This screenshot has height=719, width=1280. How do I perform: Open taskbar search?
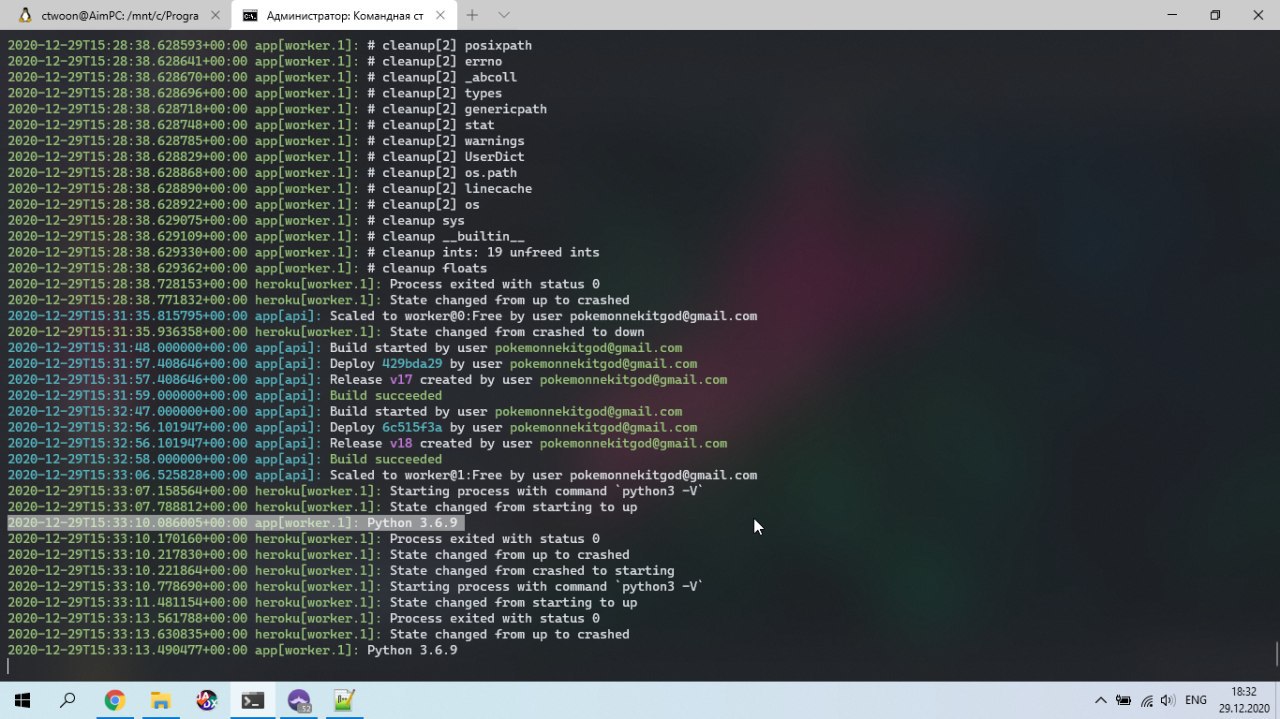pyautogui.click(x=67, y=700)
